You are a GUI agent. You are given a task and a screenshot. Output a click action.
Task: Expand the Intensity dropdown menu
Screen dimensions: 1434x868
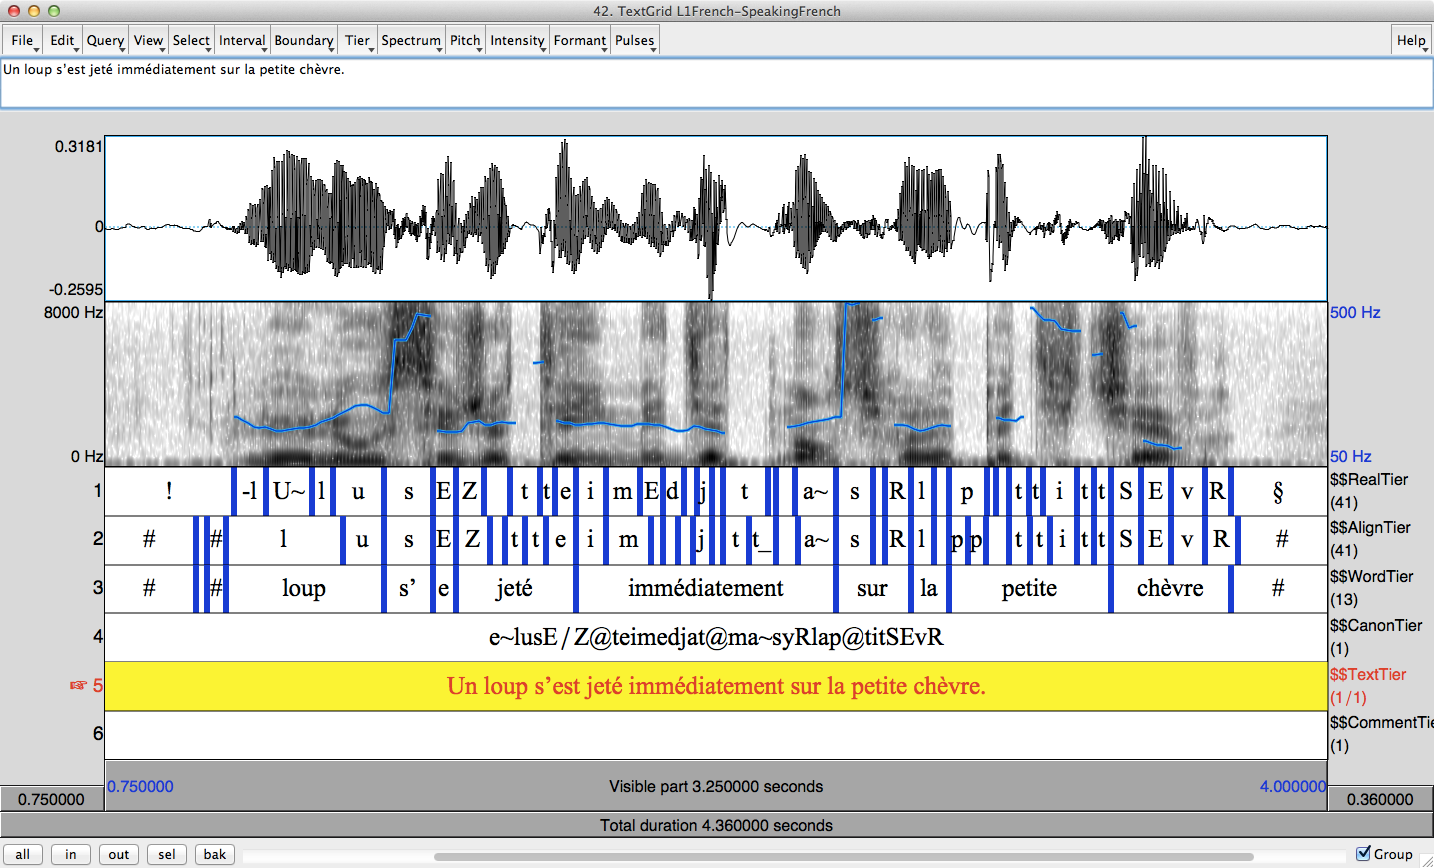pos(517,41)
